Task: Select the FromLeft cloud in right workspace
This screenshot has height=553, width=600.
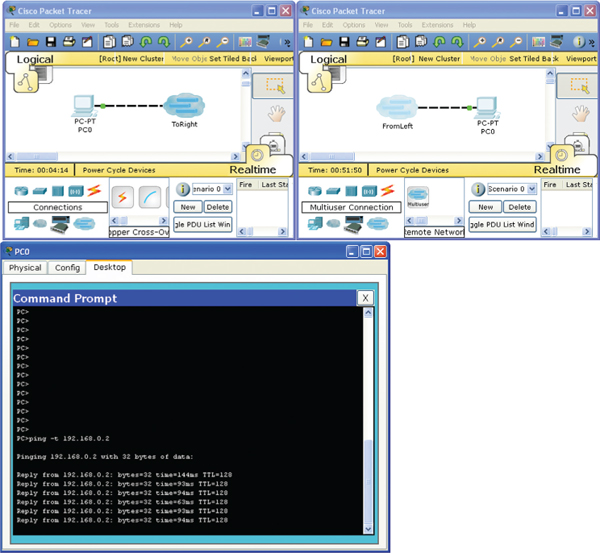Action: coord(395,108)
